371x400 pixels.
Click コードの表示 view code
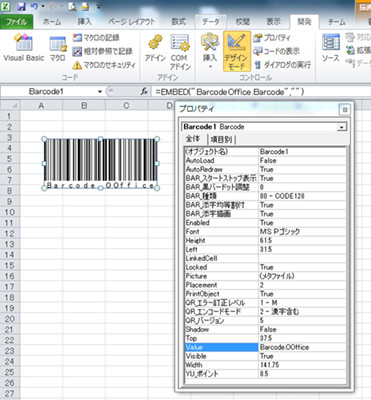[x=276, y=51]
